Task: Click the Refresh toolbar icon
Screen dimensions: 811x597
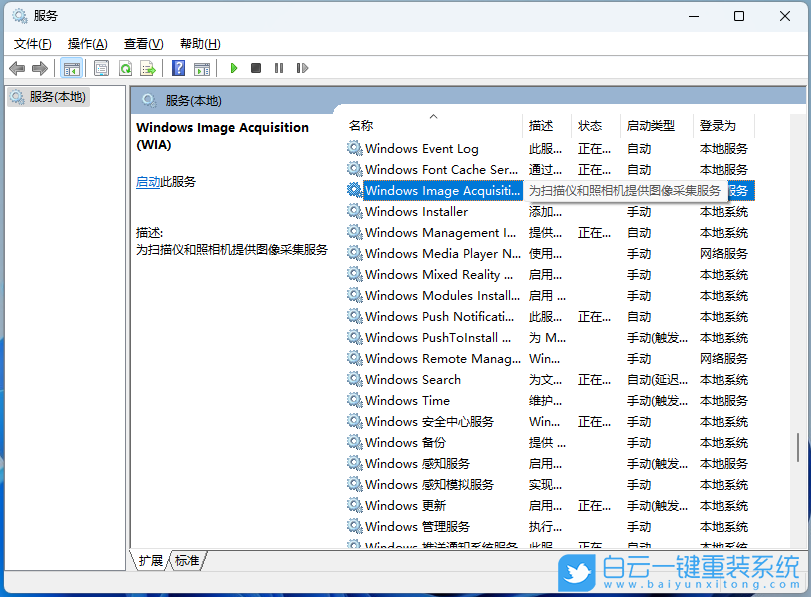Action: [125, 68]
